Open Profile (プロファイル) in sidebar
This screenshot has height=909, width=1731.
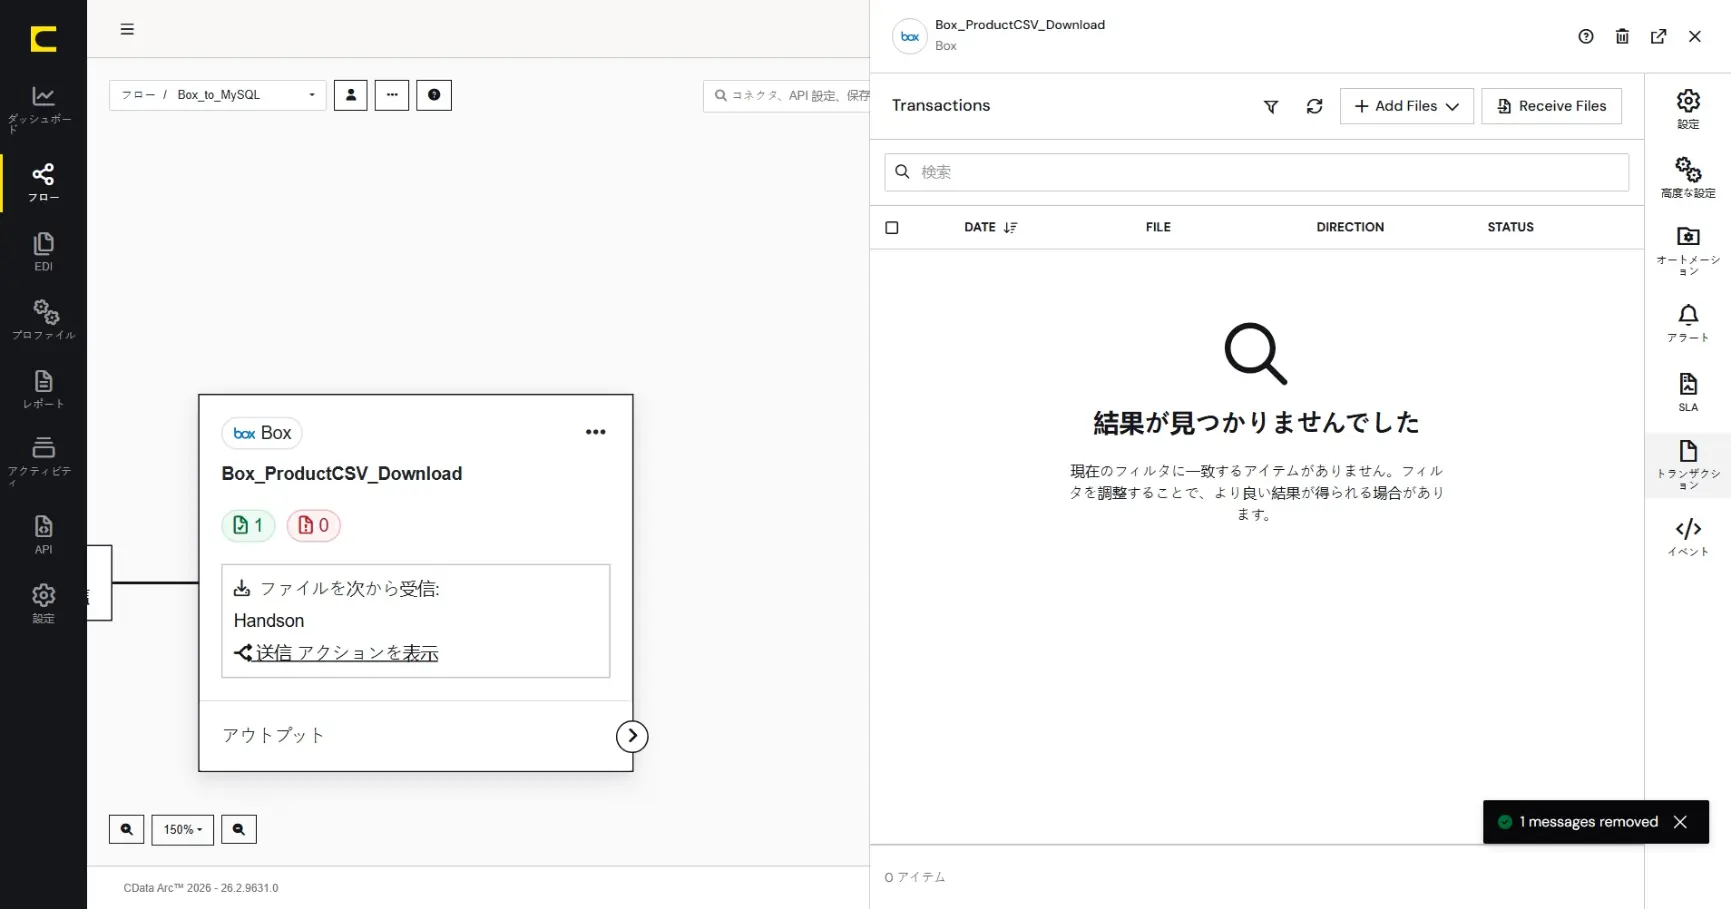pyautogui.click(x=43, y=320)
